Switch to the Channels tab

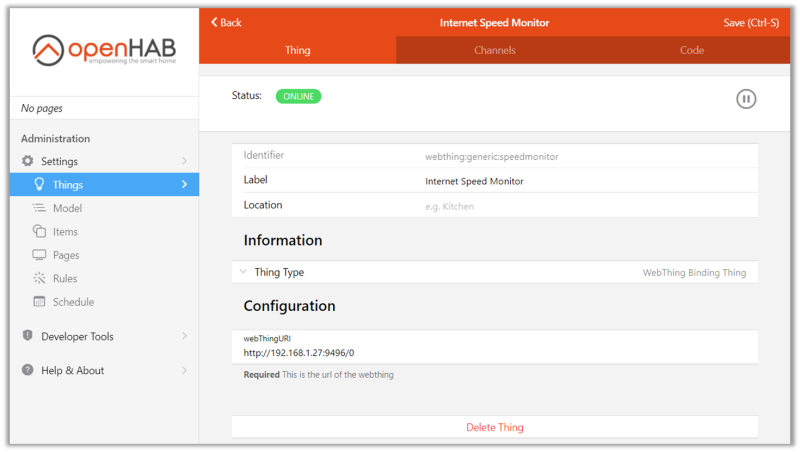click(495, 50)
